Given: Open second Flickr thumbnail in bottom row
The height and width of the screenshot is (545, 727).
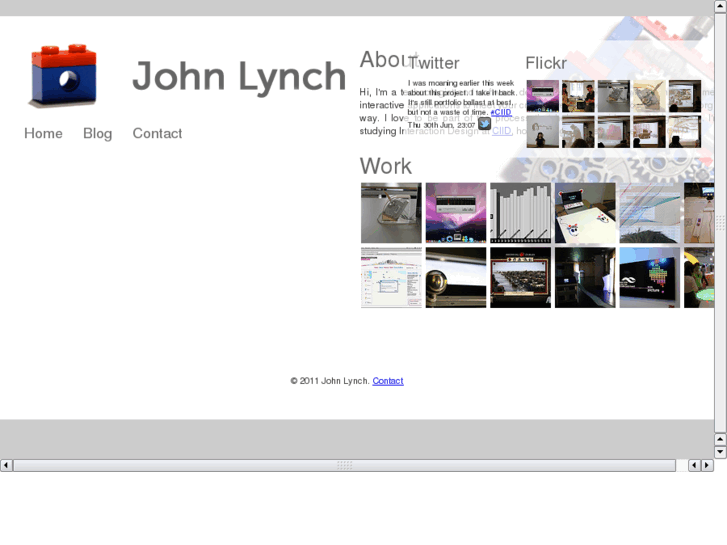Looking at the screenshot, I should click(x=578, y=132).
